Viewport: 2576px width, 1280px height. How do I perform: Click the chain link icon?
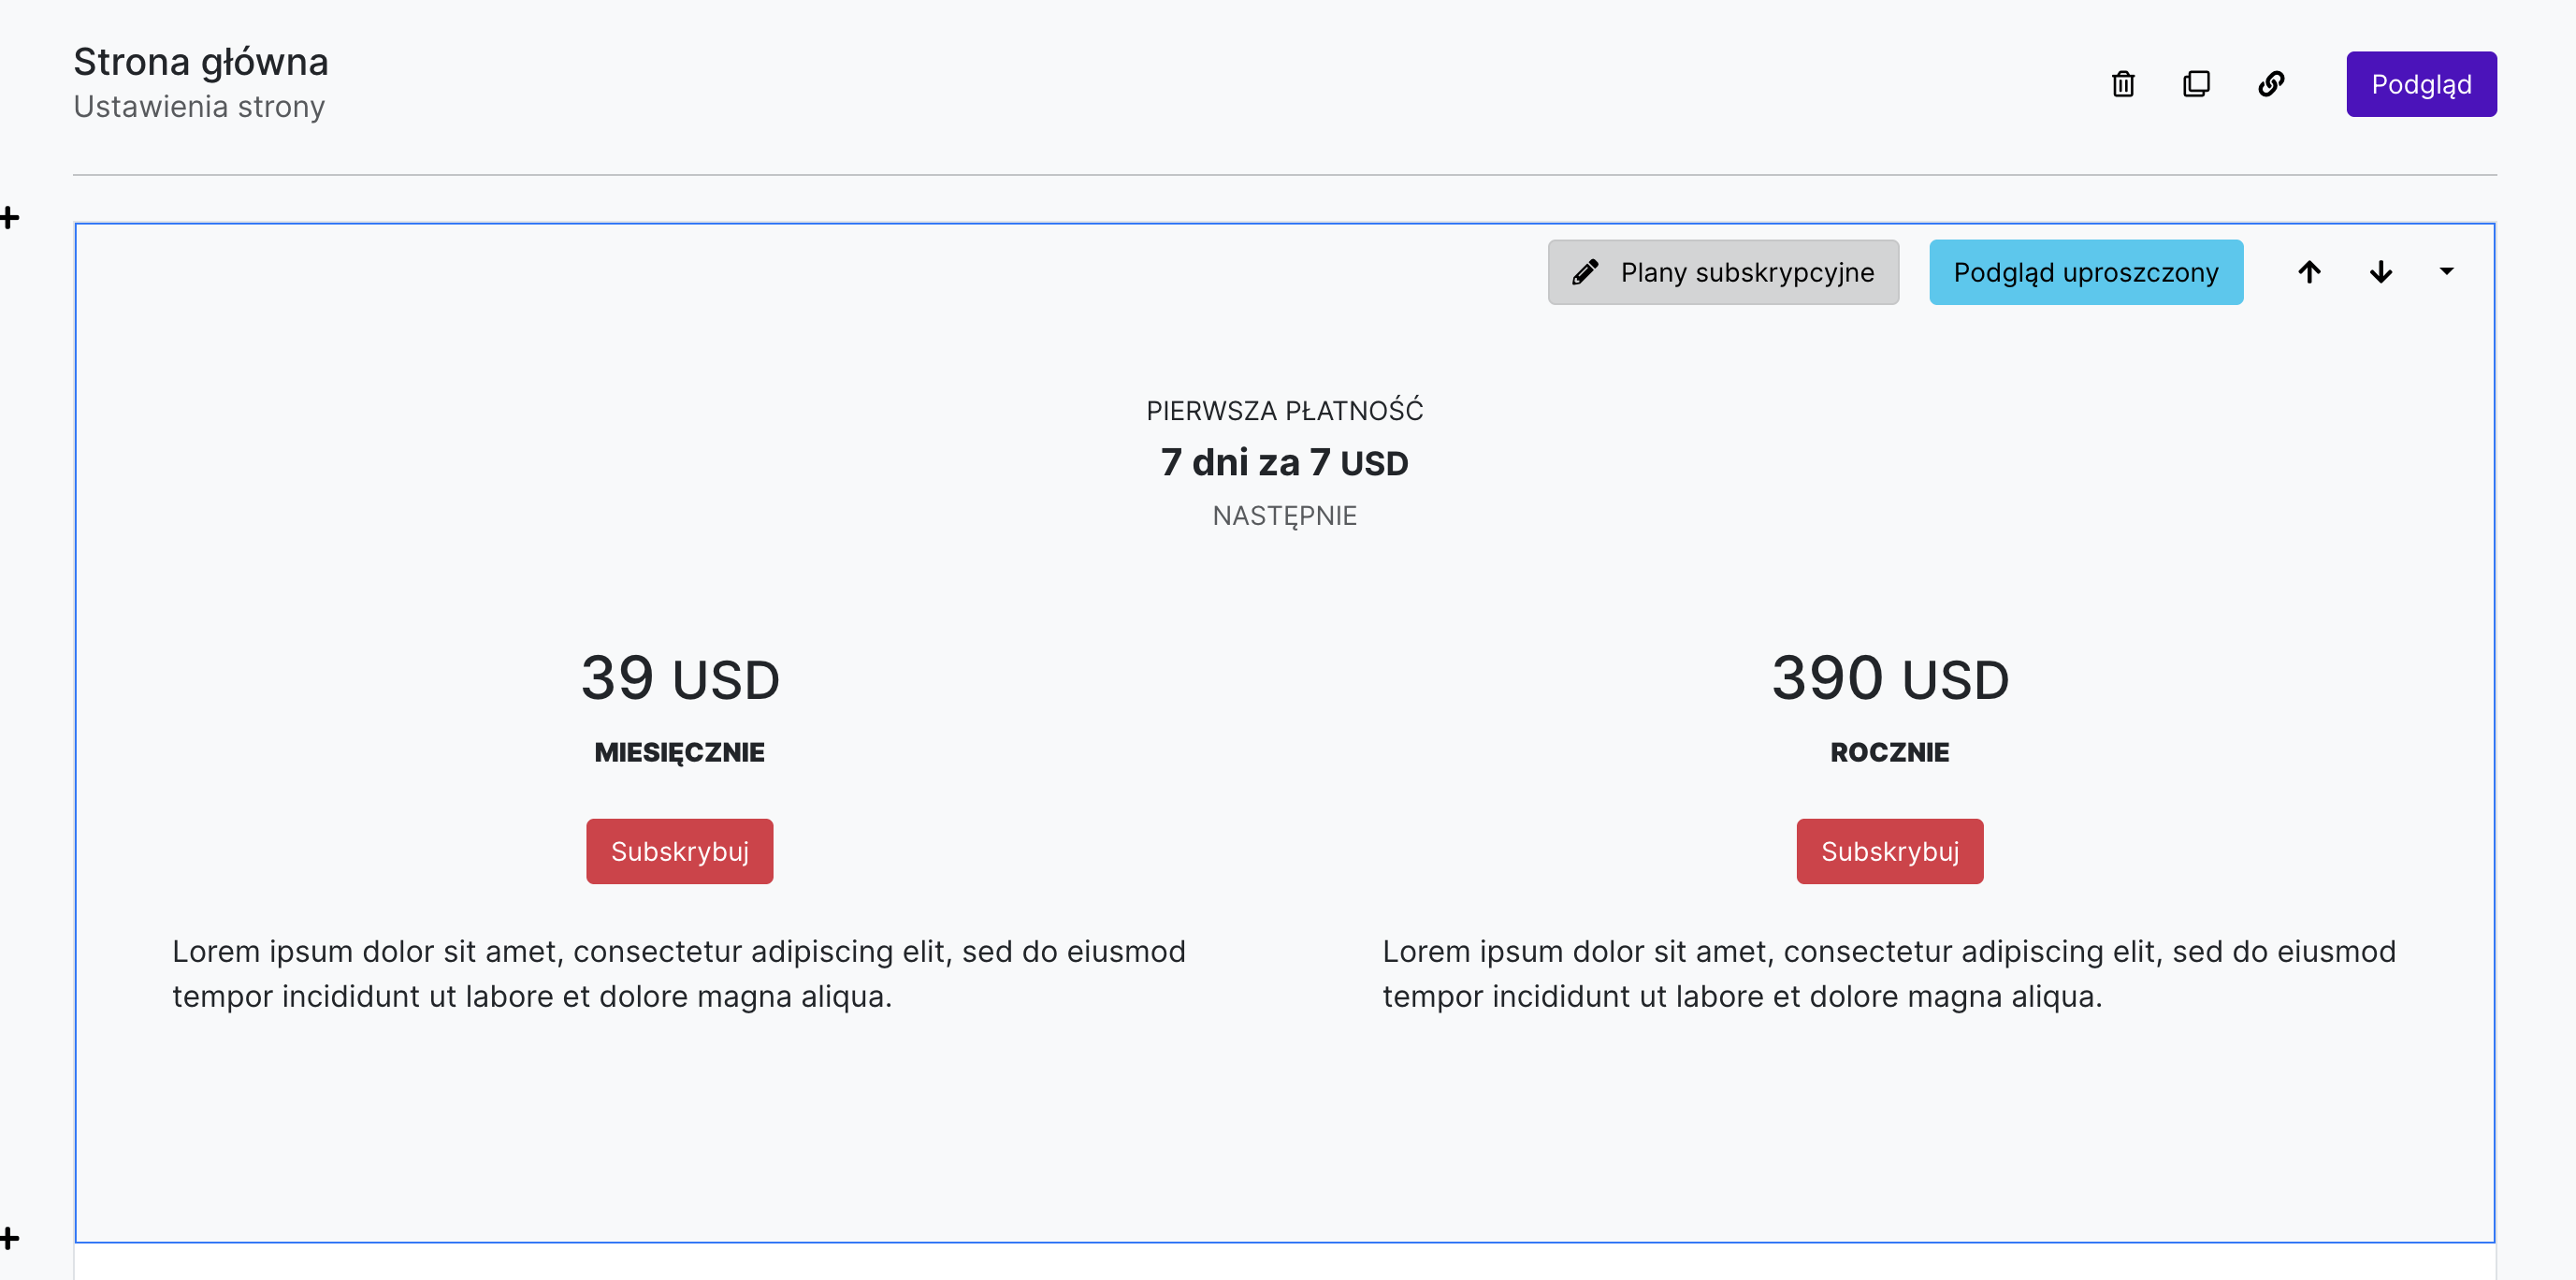(2271, 84)
